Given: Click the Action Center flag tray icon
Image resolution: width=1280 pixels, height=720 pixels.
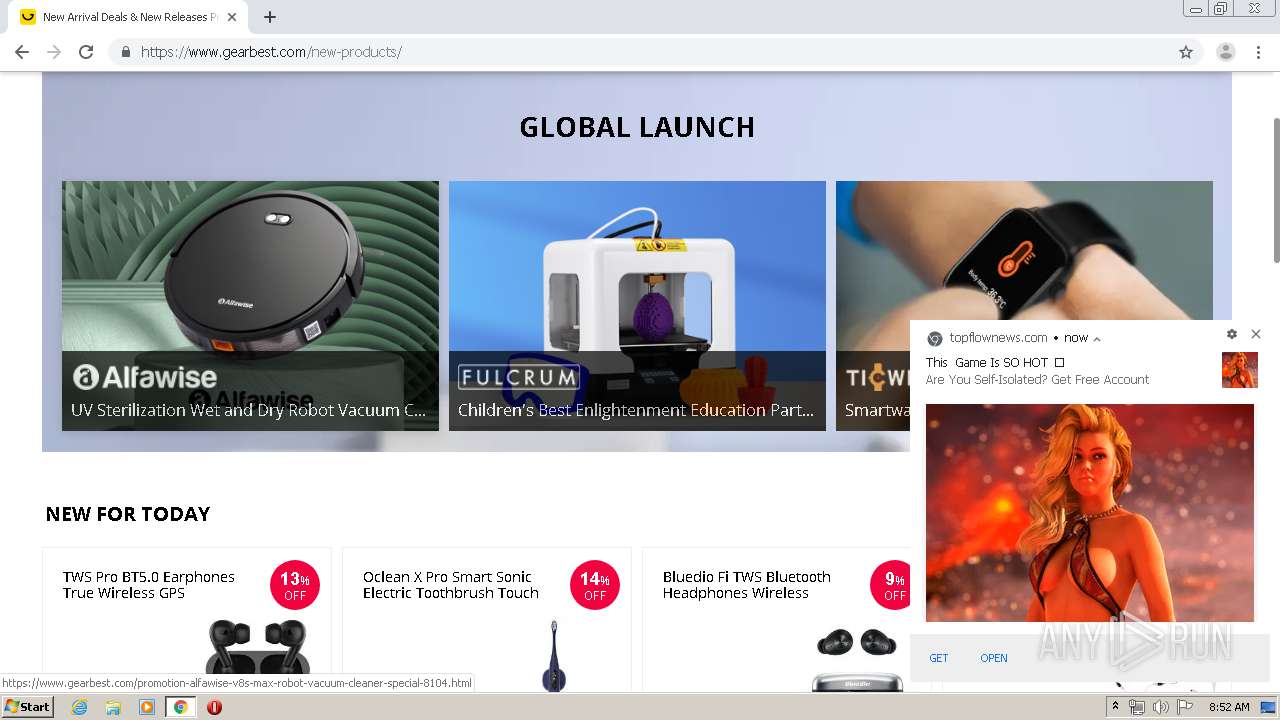Looking at the screenshot, I should (x=1185, y=707).
